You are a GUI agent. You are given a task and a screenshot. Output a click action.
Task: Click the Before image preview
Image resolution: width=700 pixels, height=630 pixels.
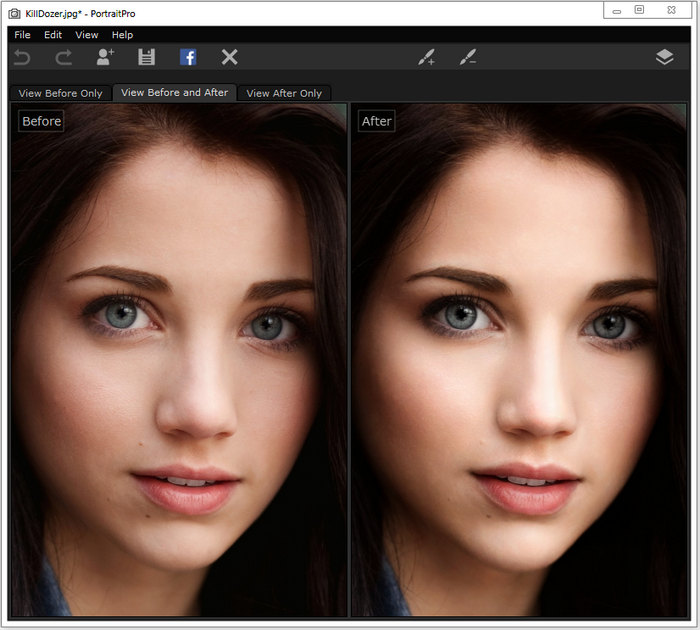179,360
